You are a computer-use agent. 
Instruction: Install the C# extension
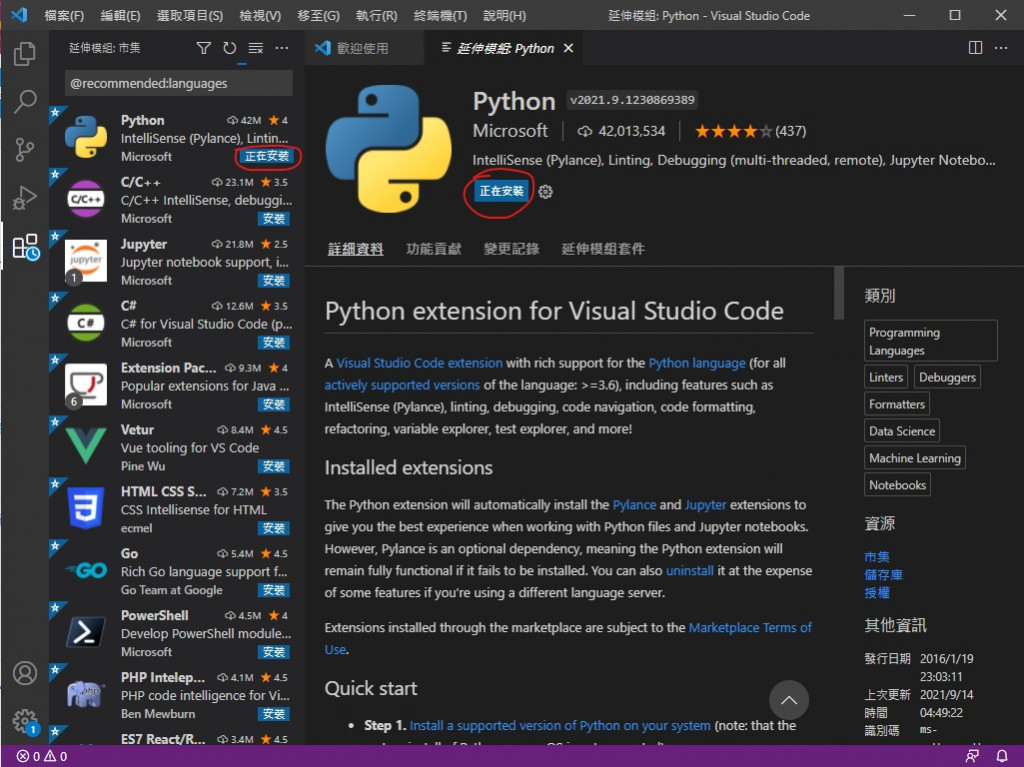tap(274, 343)
